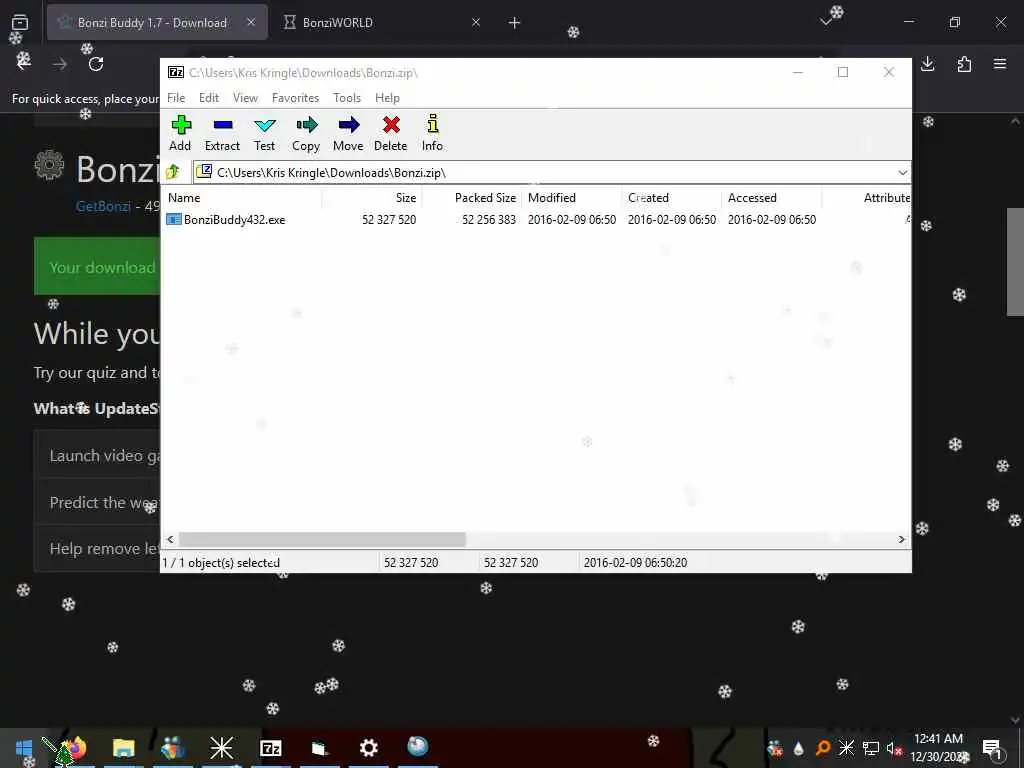Open the browser downloads panel
Image resolution: width=1024 pixels, height=768 pixels.
click(x=927, y=64)
